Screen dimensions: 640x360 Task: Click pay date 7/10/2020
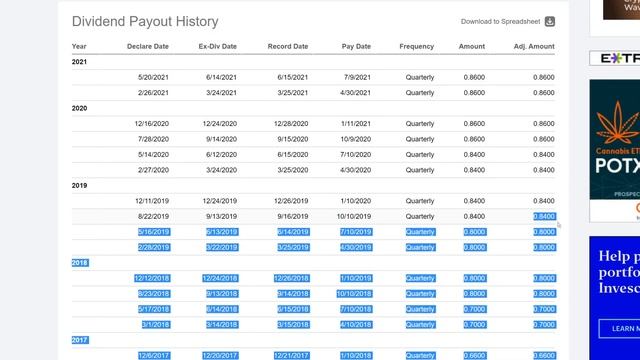356,155
